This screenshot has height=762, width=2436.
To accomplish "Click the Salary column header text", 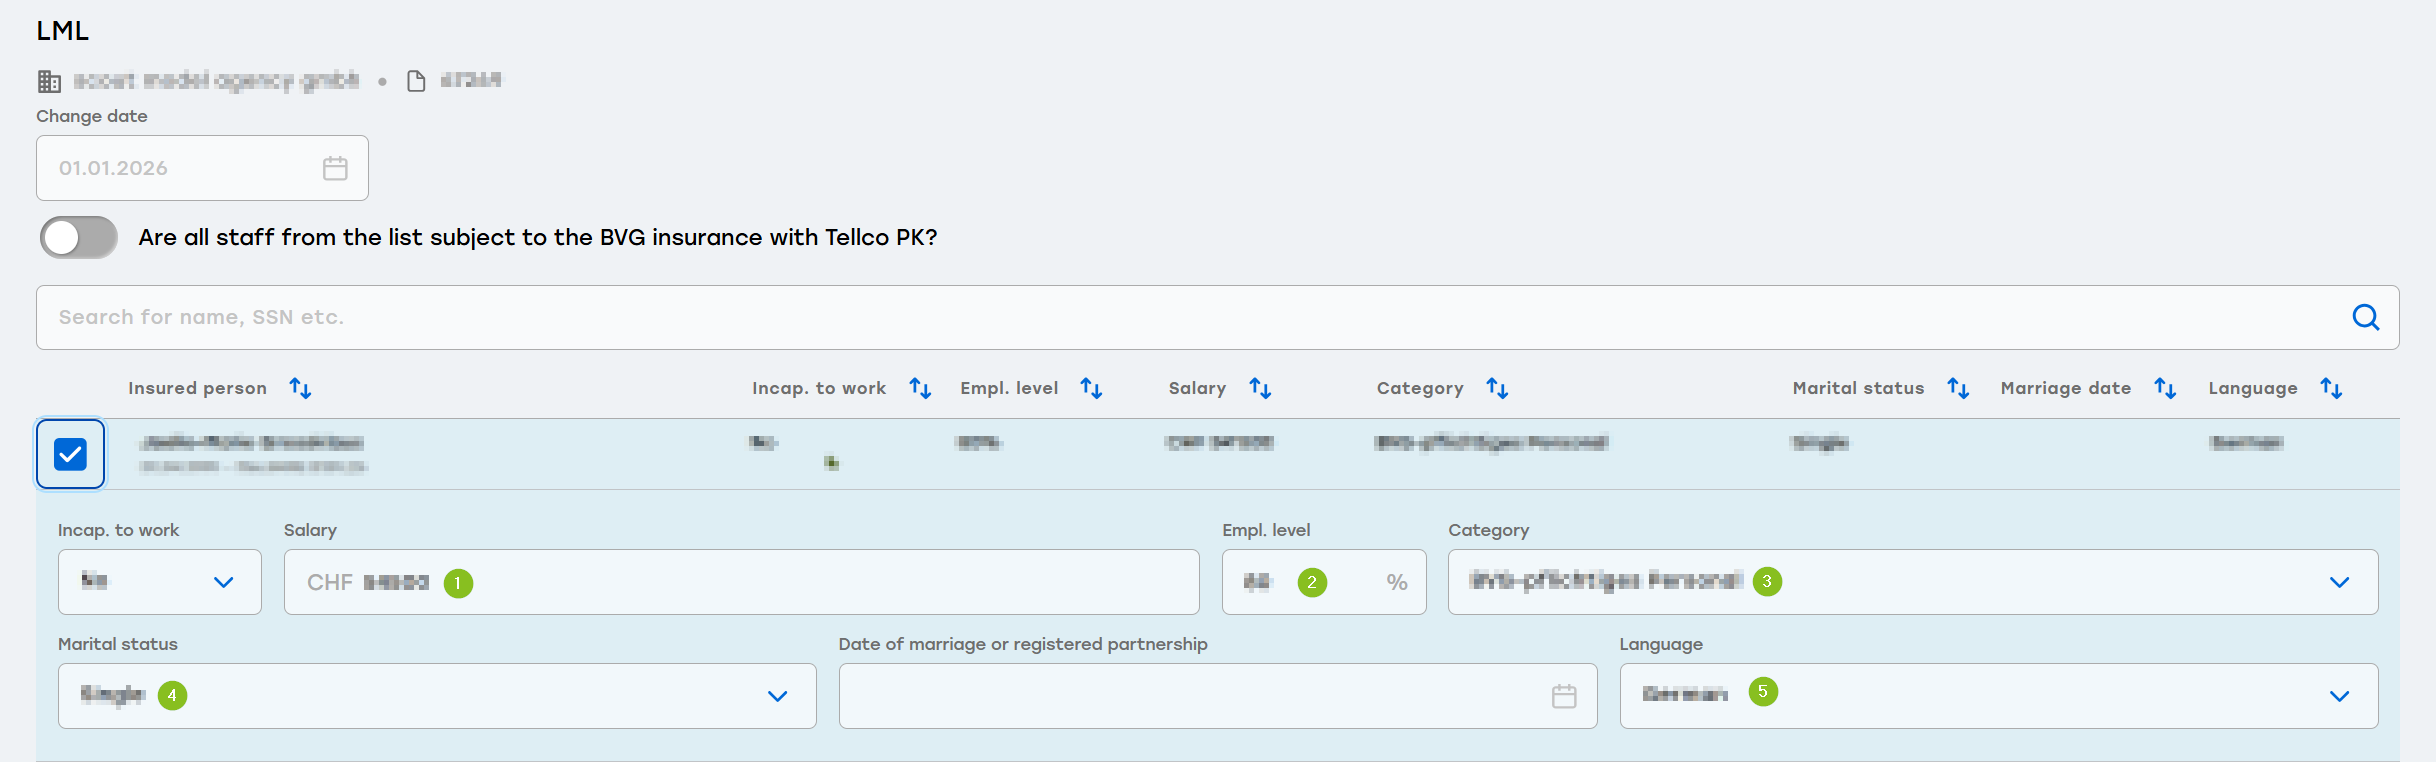I will click(1197, 388).
